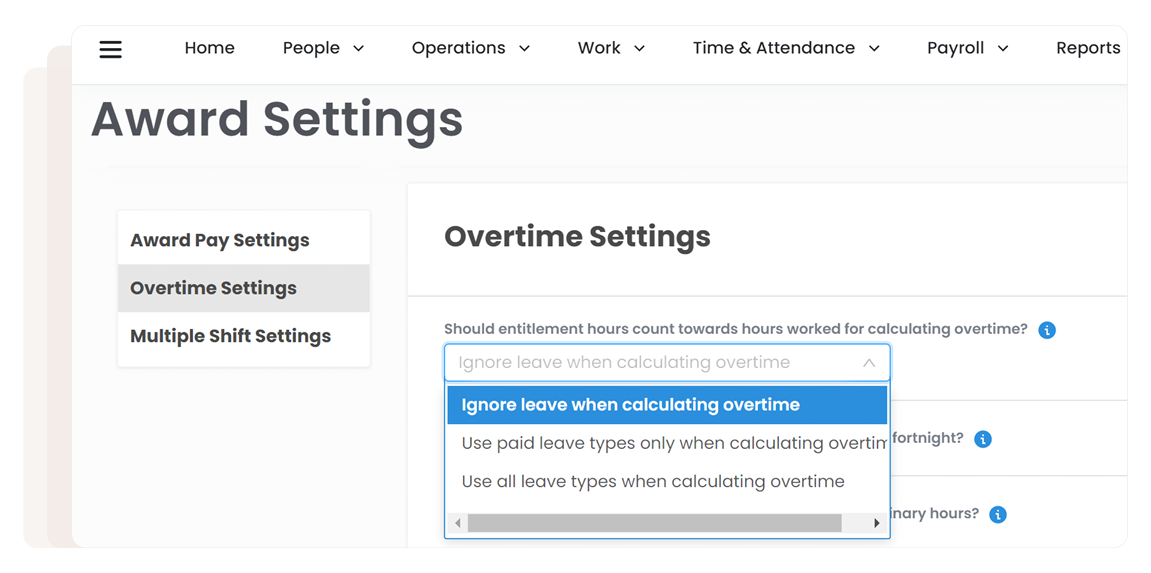Viewport: 1151px width, 573px height.
Task: Expand the Operations menu
Action: point(470,48)
